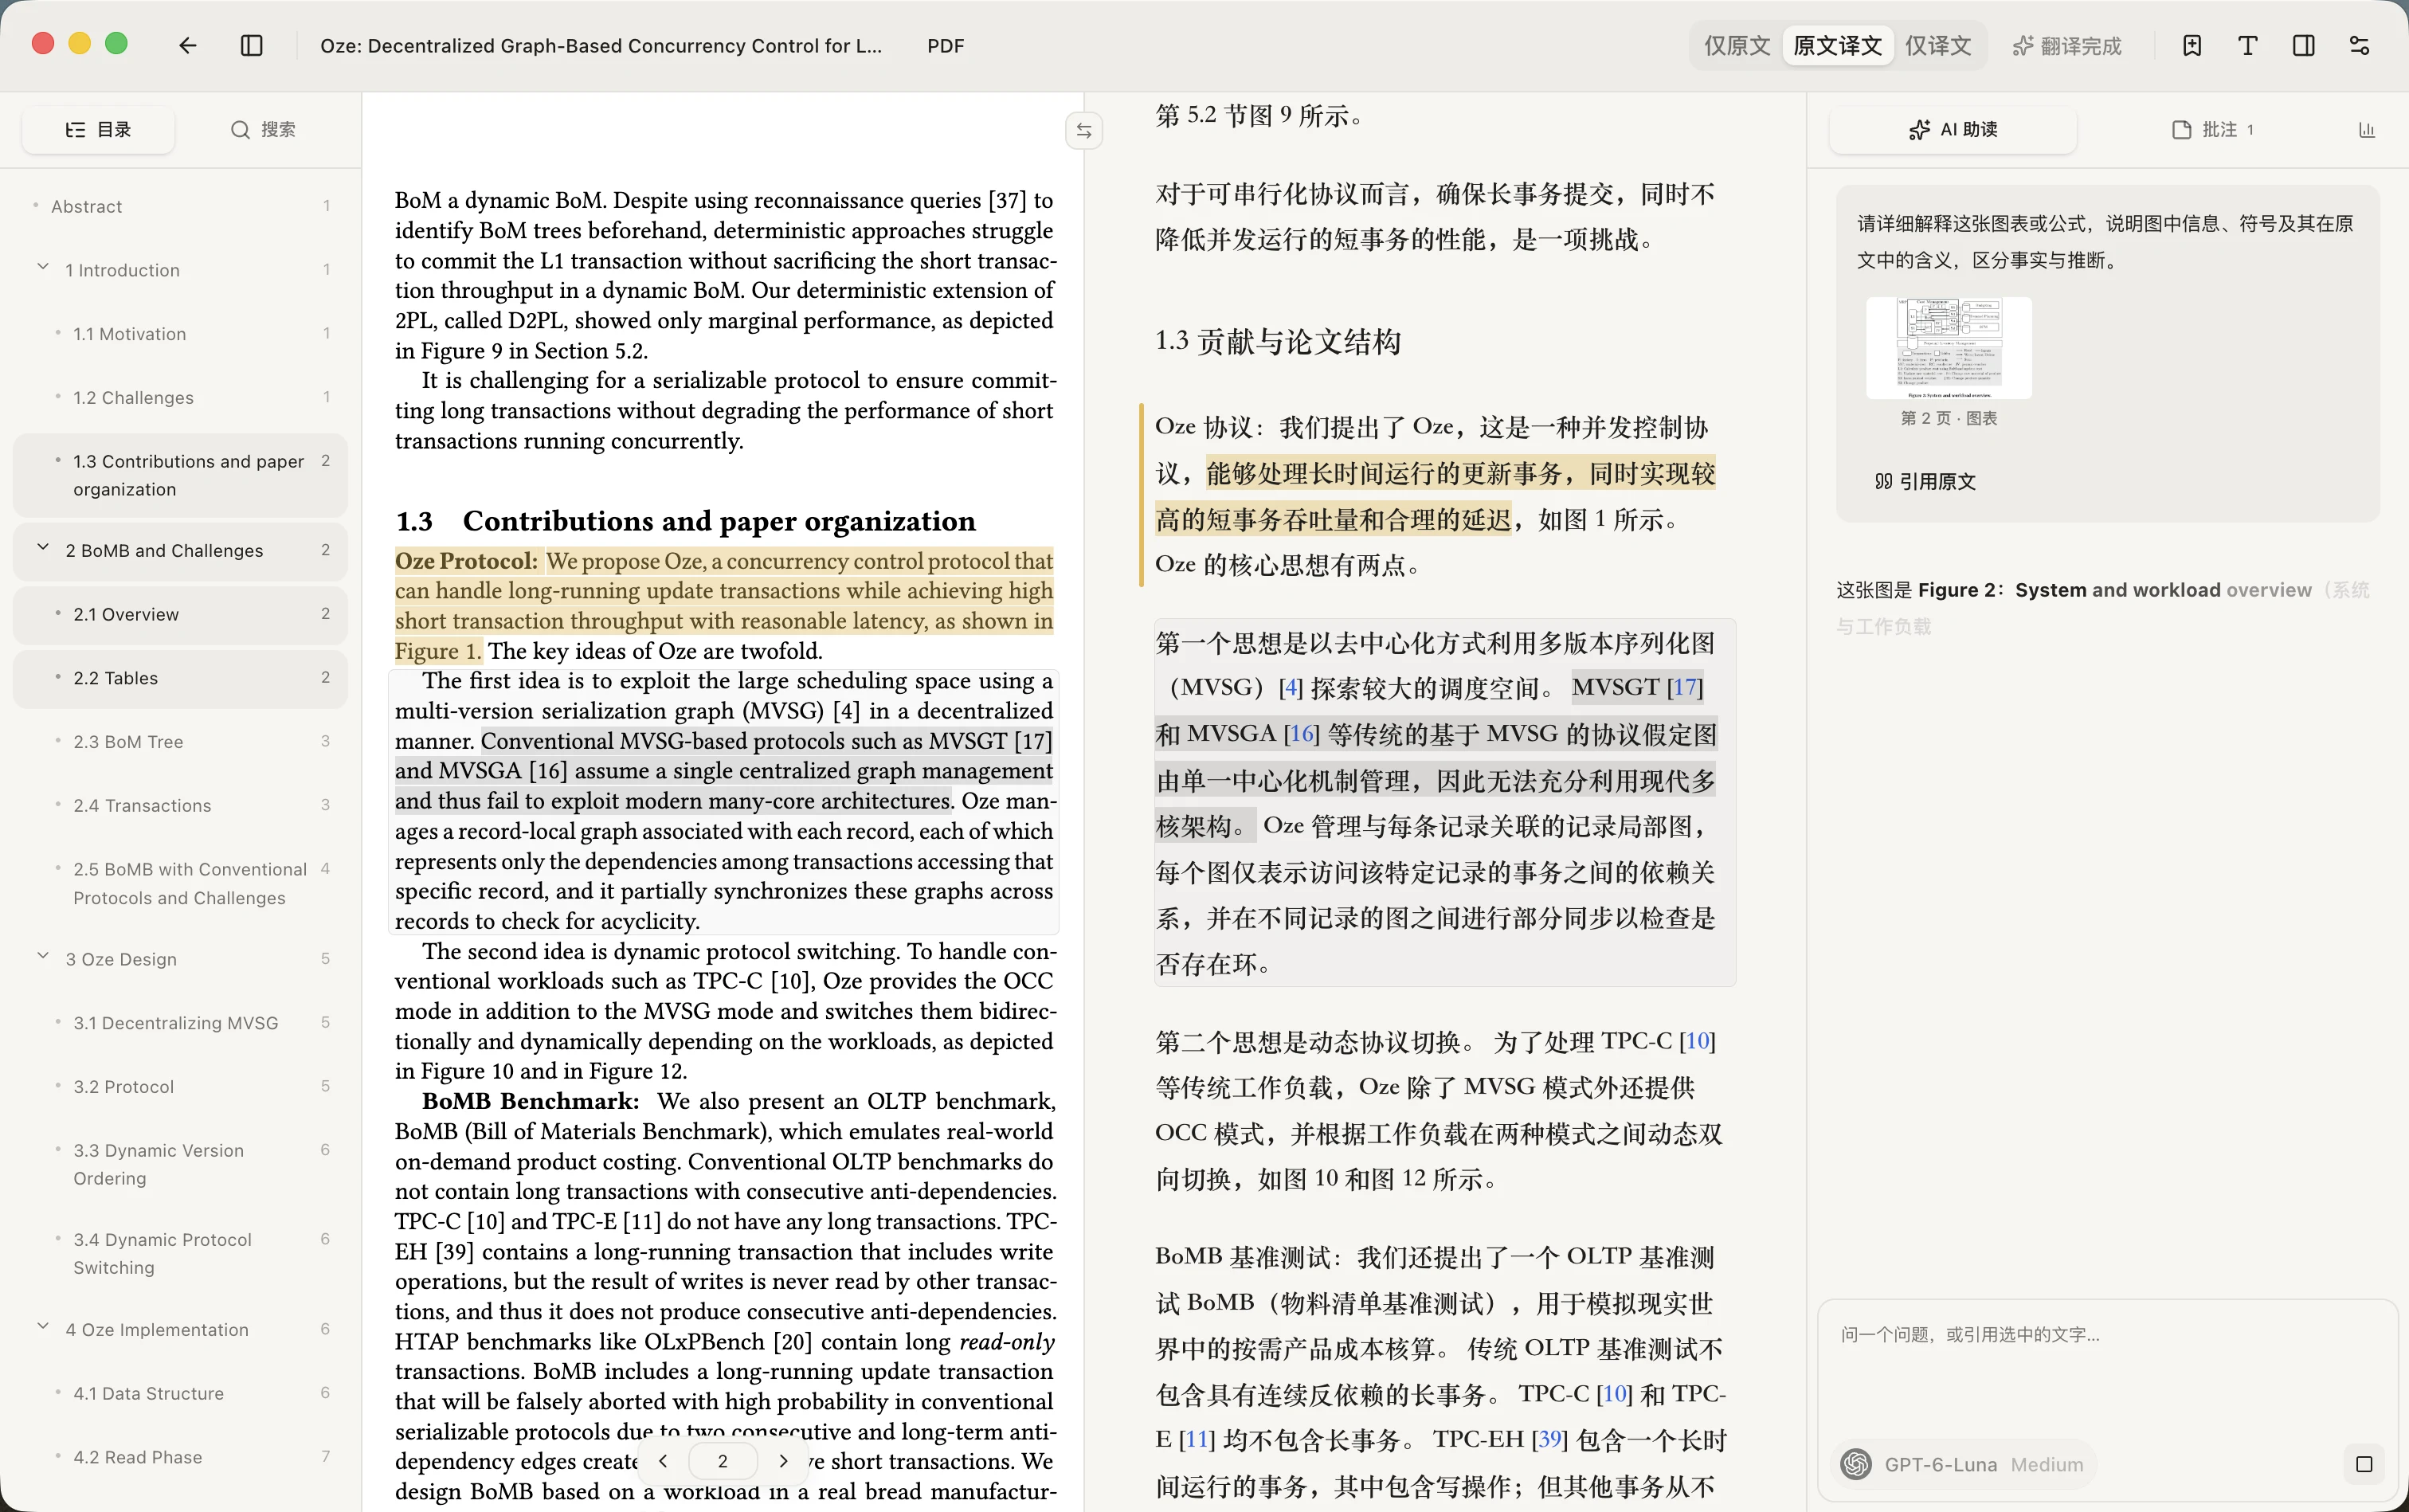Show translation only (仅译文)

pos(1938,46)
